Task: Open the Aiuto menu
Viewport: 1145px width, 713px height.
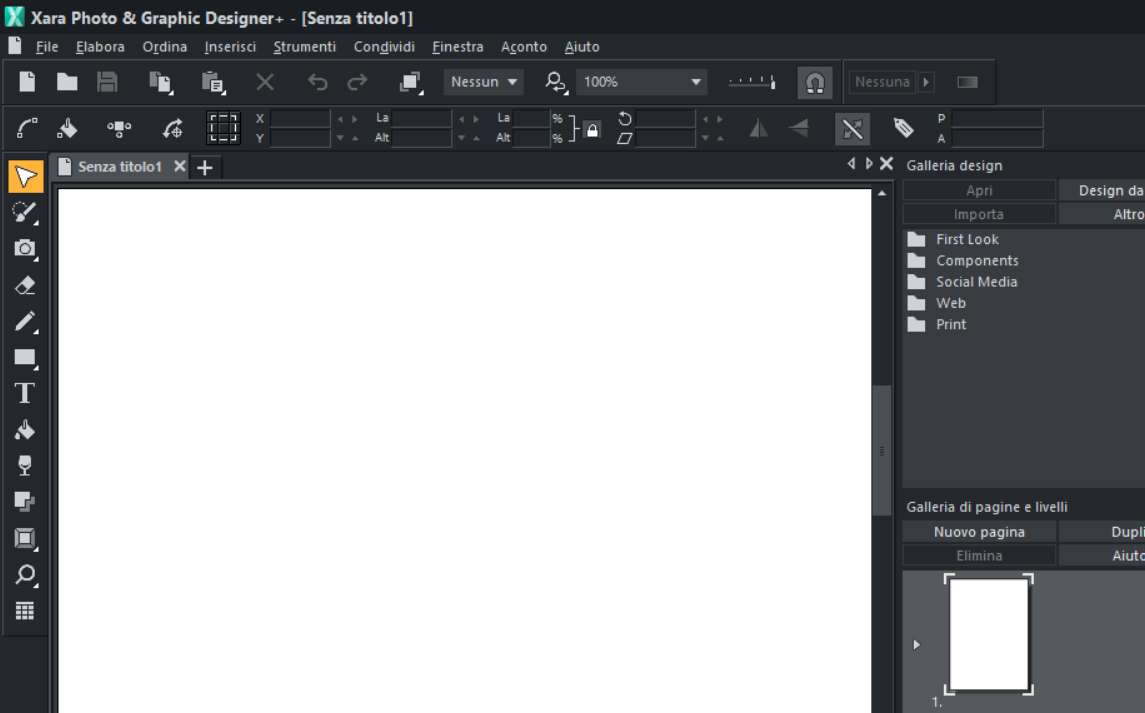Action: [x=582, y=47]
